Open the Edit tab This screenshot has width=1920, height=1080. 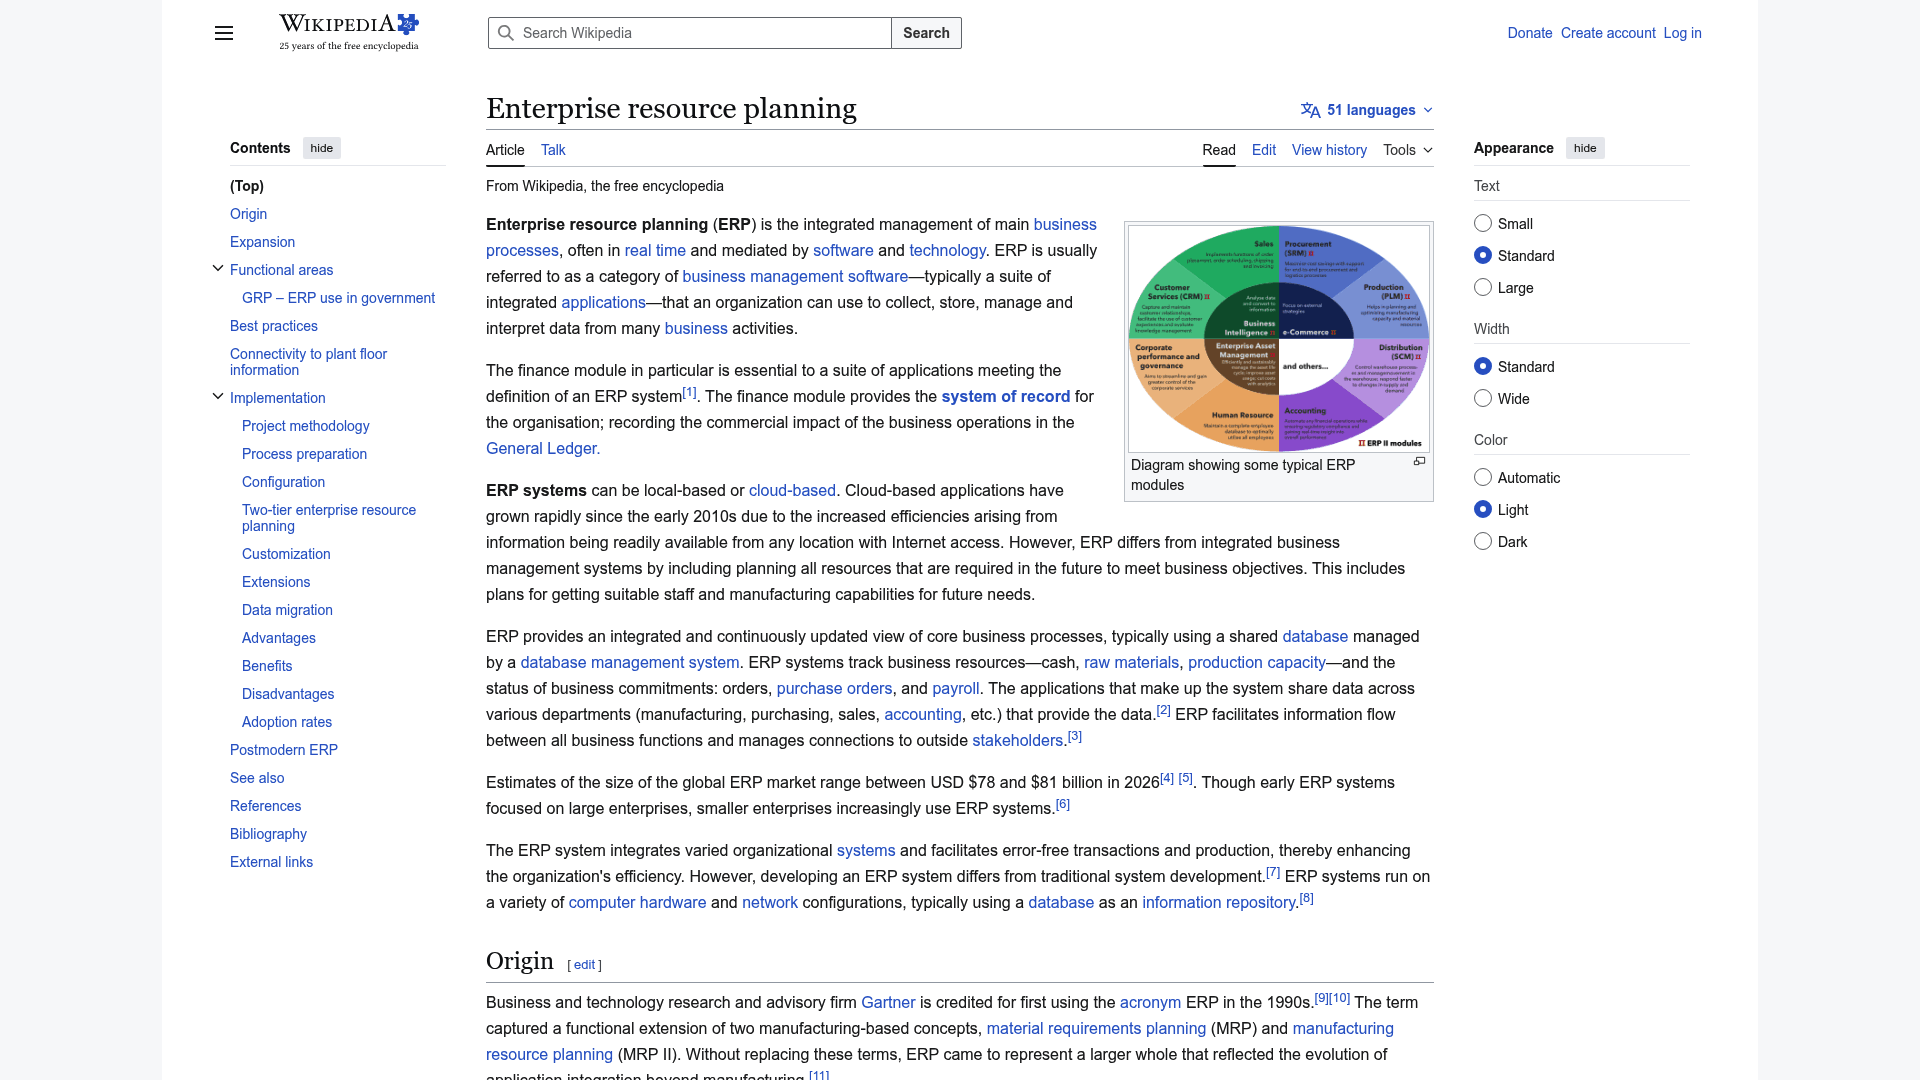click(1264, 150)
